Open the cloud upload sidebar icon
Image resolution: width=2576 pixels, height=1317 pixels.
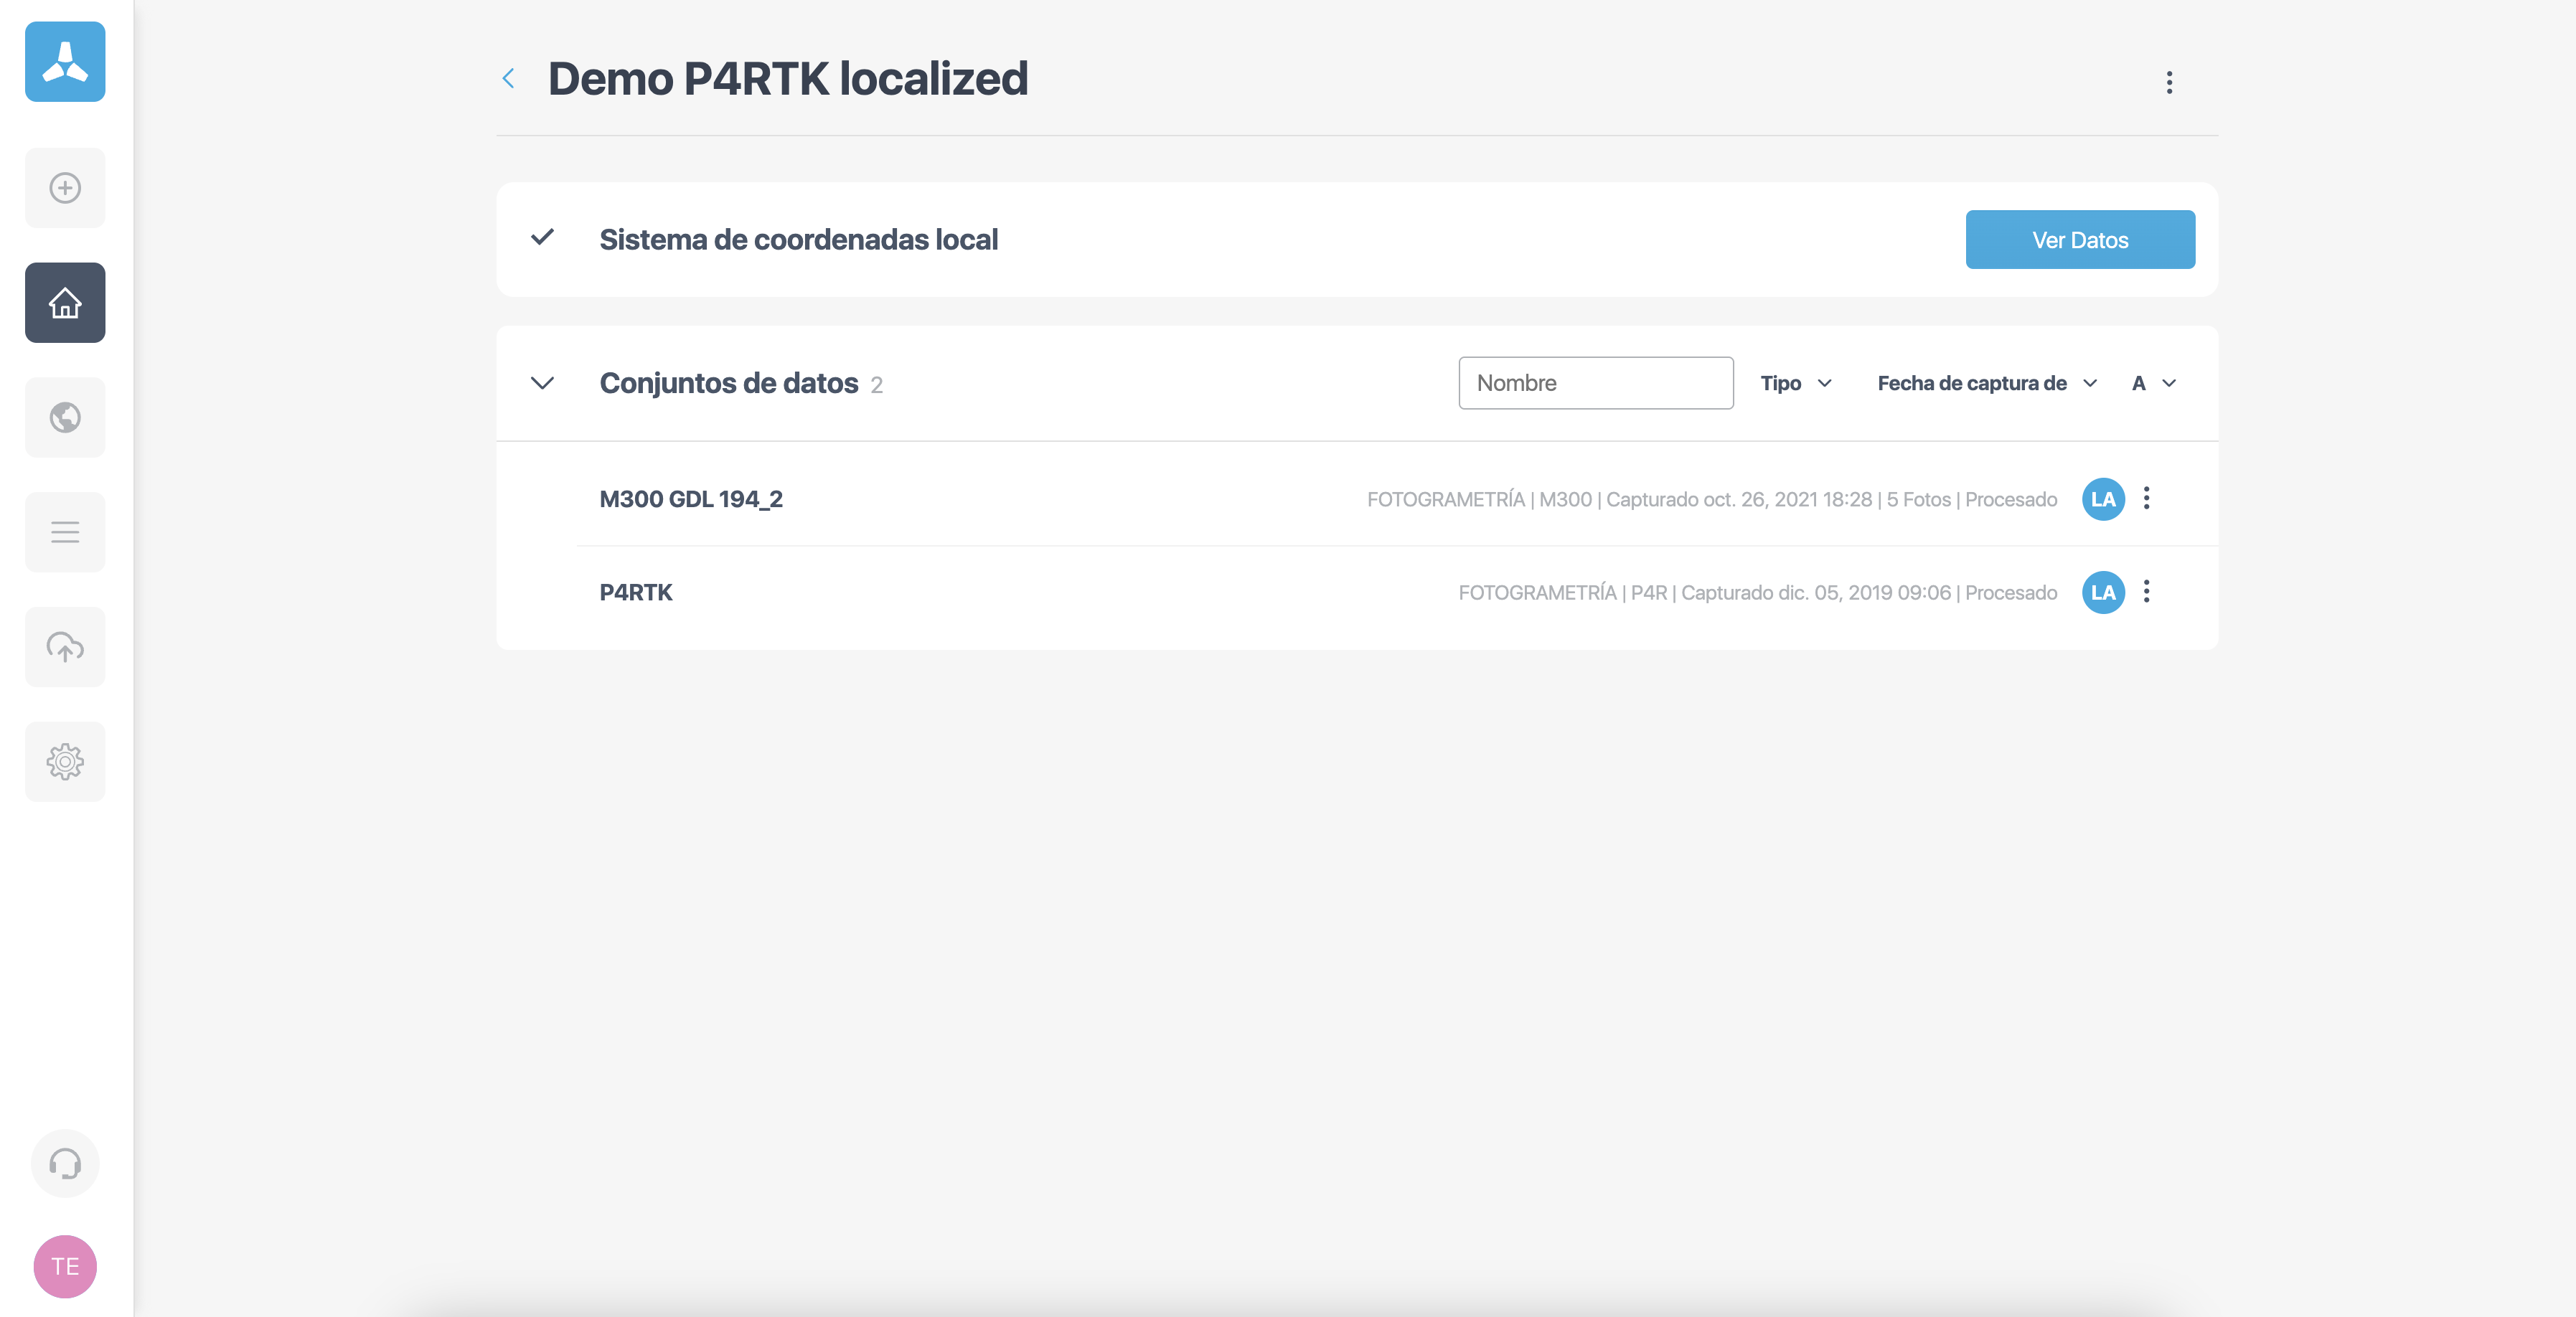click(x=65, y=647)
